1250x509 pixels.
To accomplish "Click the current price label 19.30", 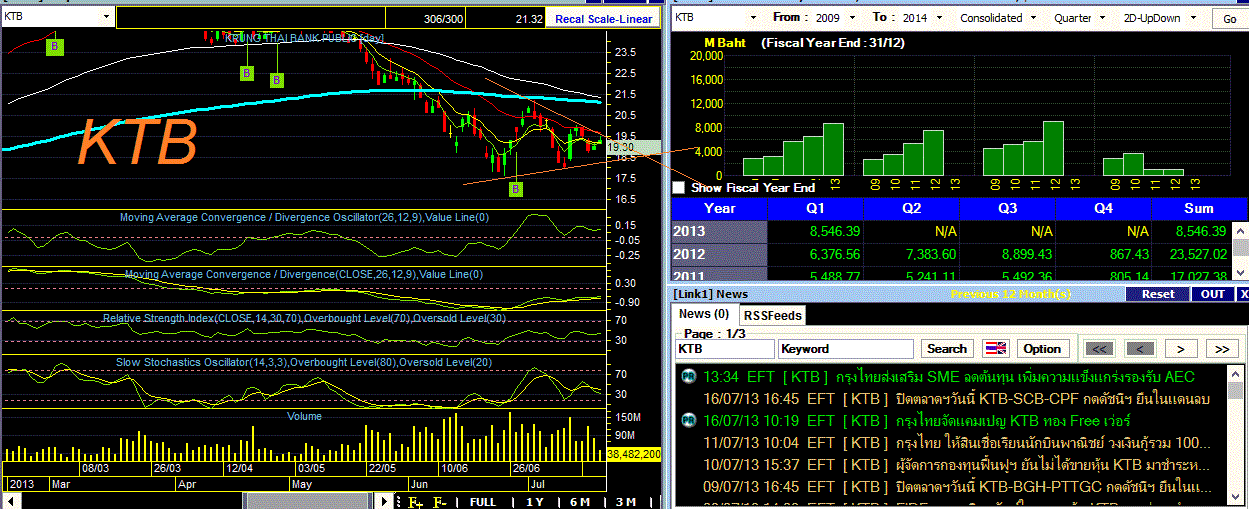I will pos(633,147).
